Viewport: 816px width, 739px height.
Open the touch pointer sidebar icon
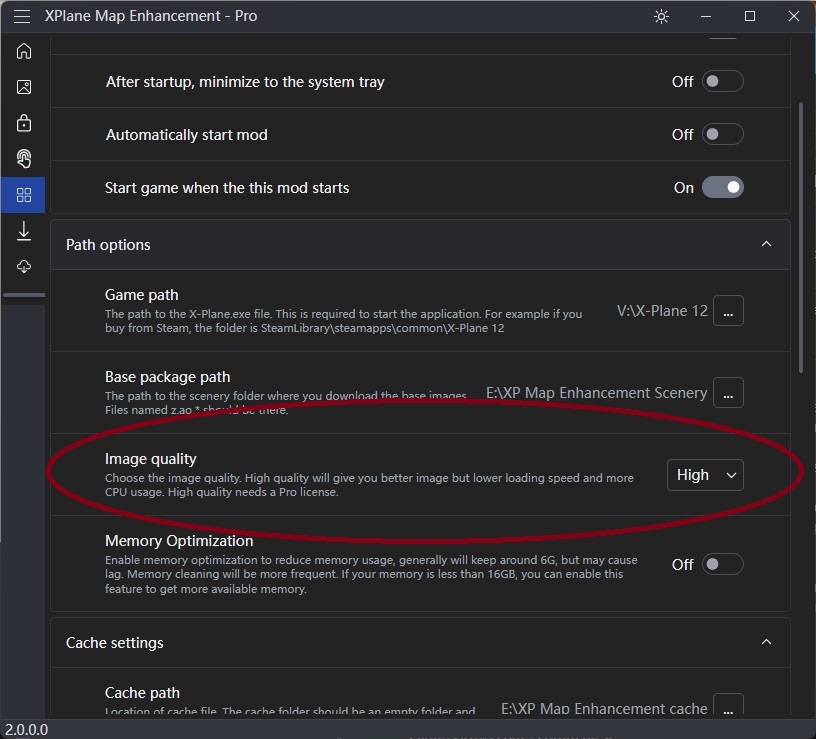click(x=24, y=159)
